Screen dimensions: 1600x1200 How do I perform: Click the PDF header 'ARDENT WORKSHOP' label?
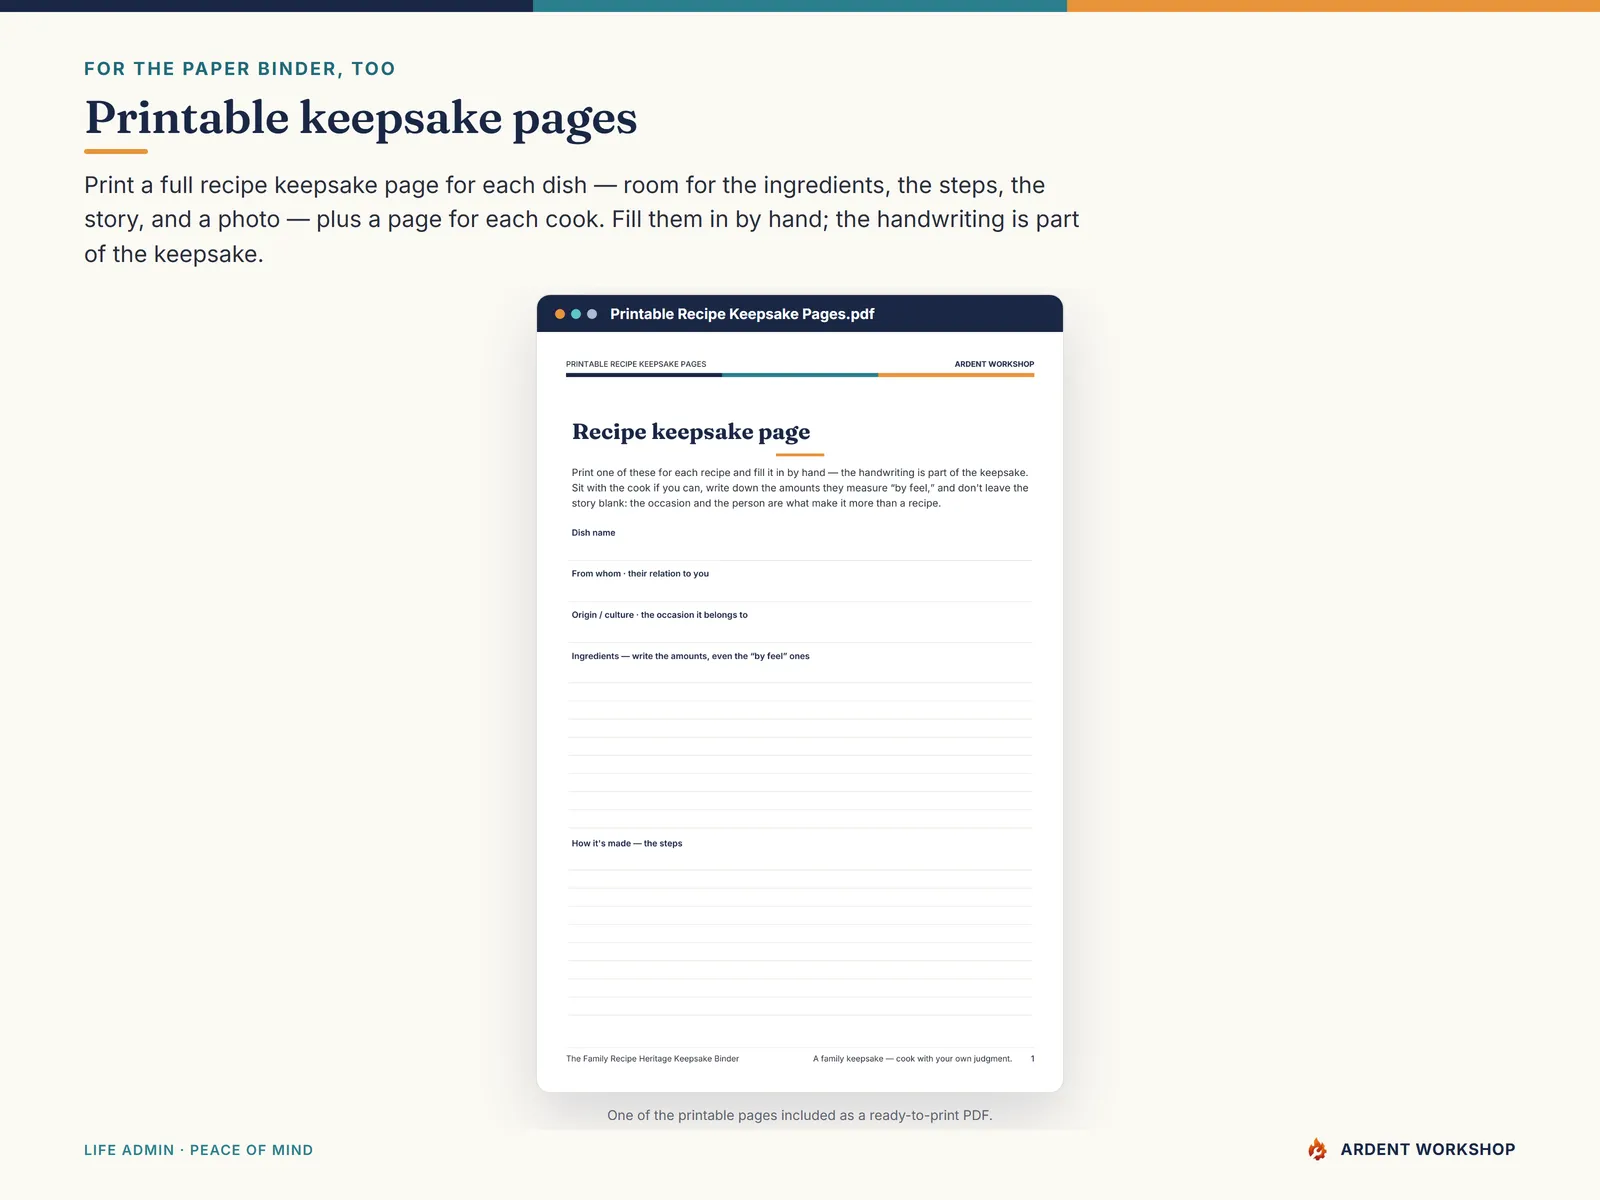tap(994, 364)
